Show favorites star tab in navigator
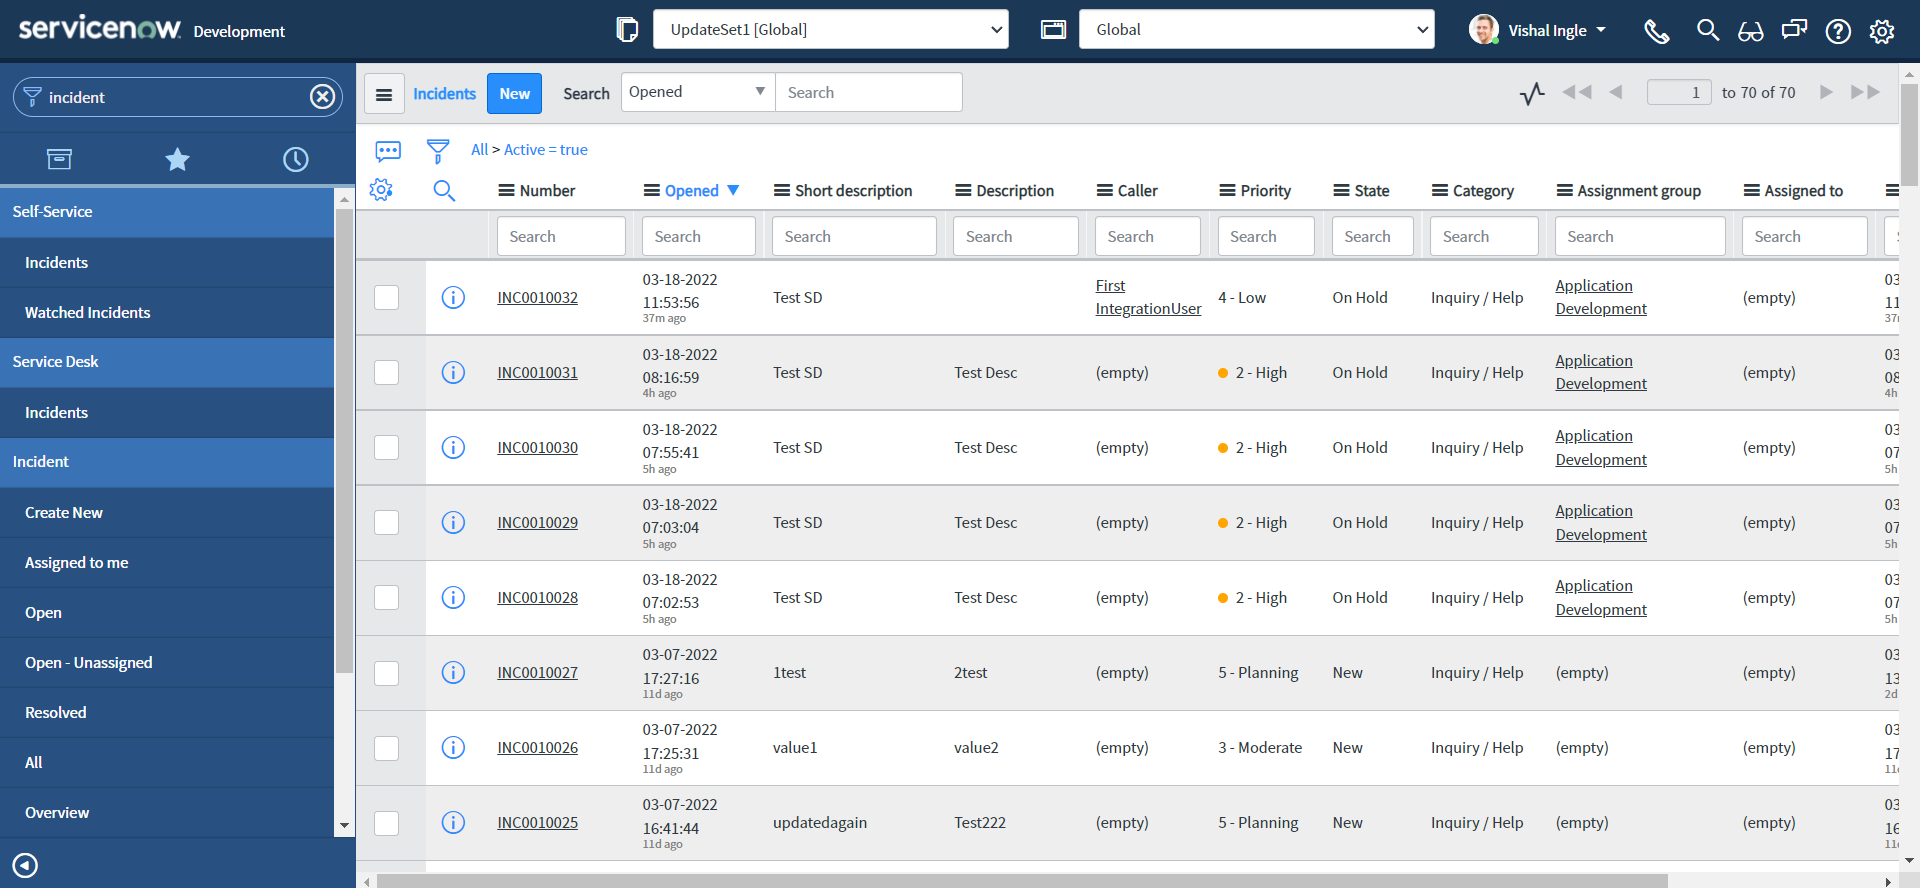 click(177, 159)
